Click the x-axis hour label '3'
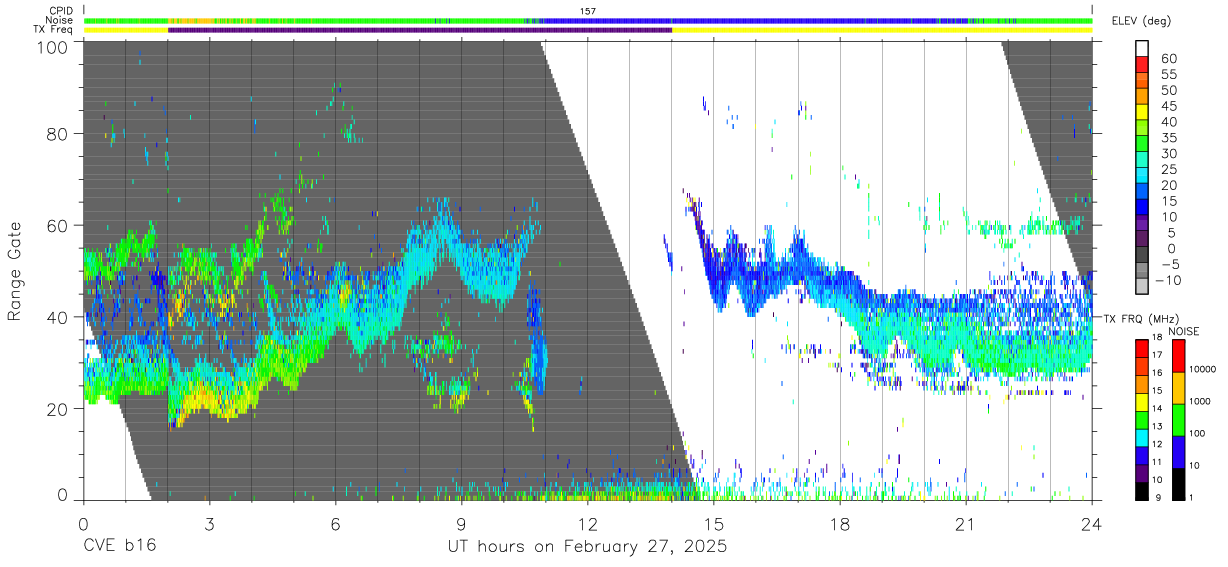This screenshot has height=567, width=1228. coord(209,523)
